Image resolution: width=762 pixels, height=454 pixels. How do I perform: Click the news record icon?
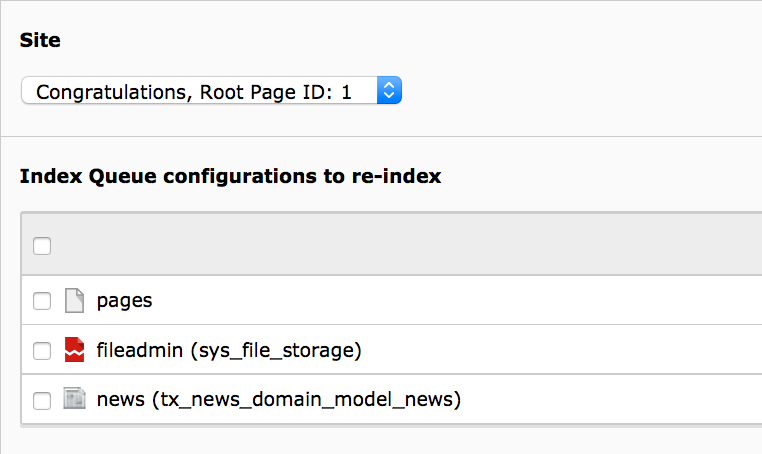pos(74,400)
